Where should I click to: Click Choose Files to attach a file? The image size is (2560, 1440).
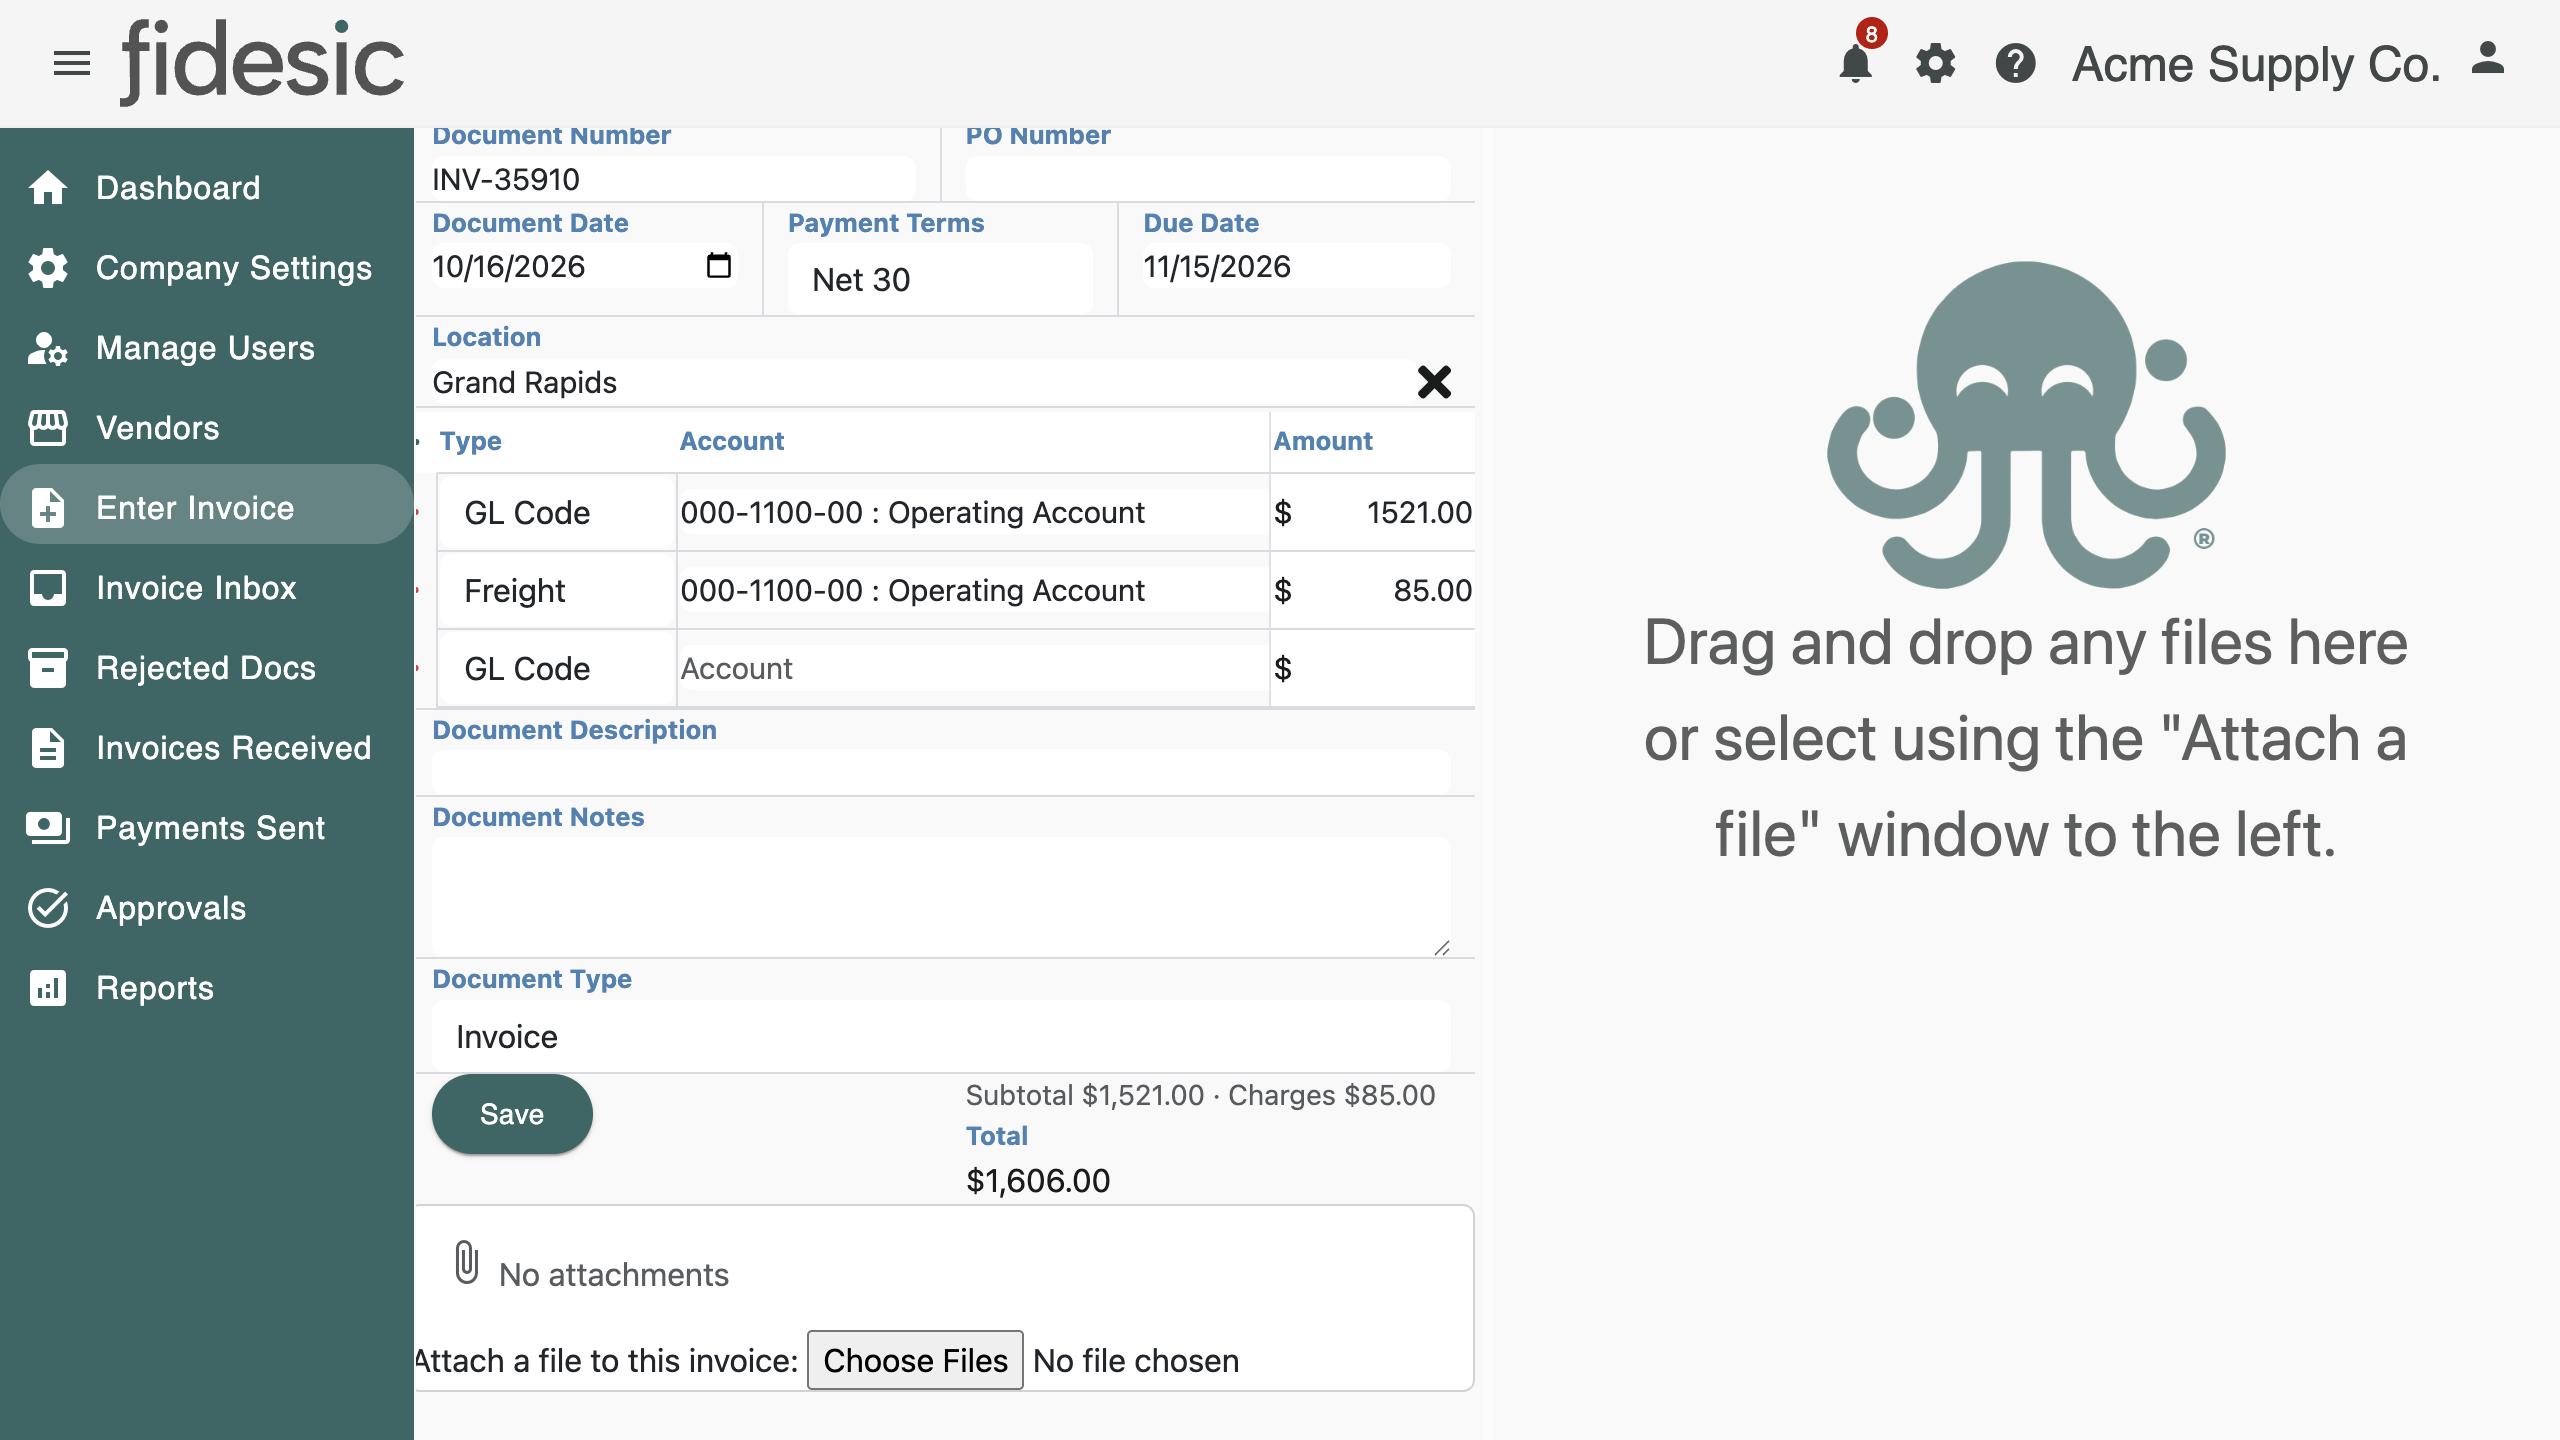[x=915, y=1360]
